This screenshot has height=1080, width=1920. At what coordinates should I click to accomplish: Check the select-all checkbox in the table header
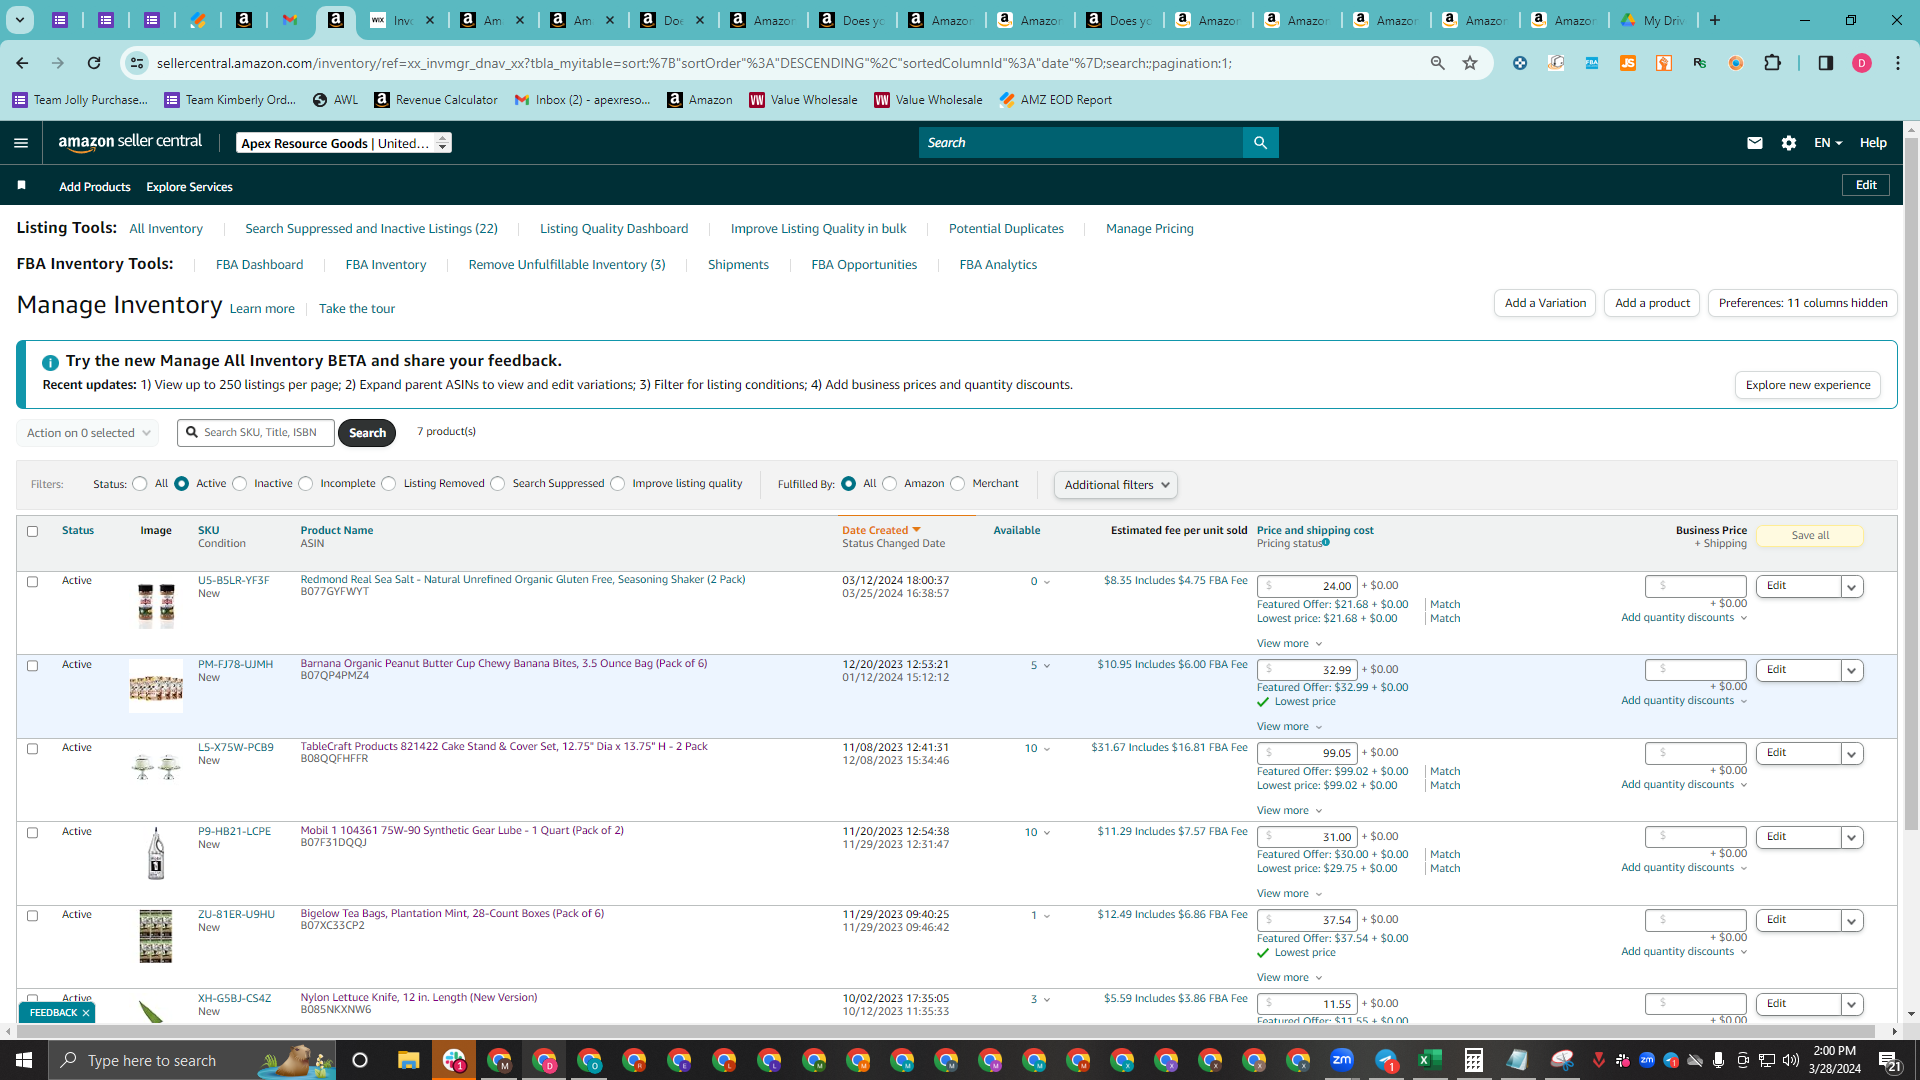pyautogui.click(x=32, y=531)
